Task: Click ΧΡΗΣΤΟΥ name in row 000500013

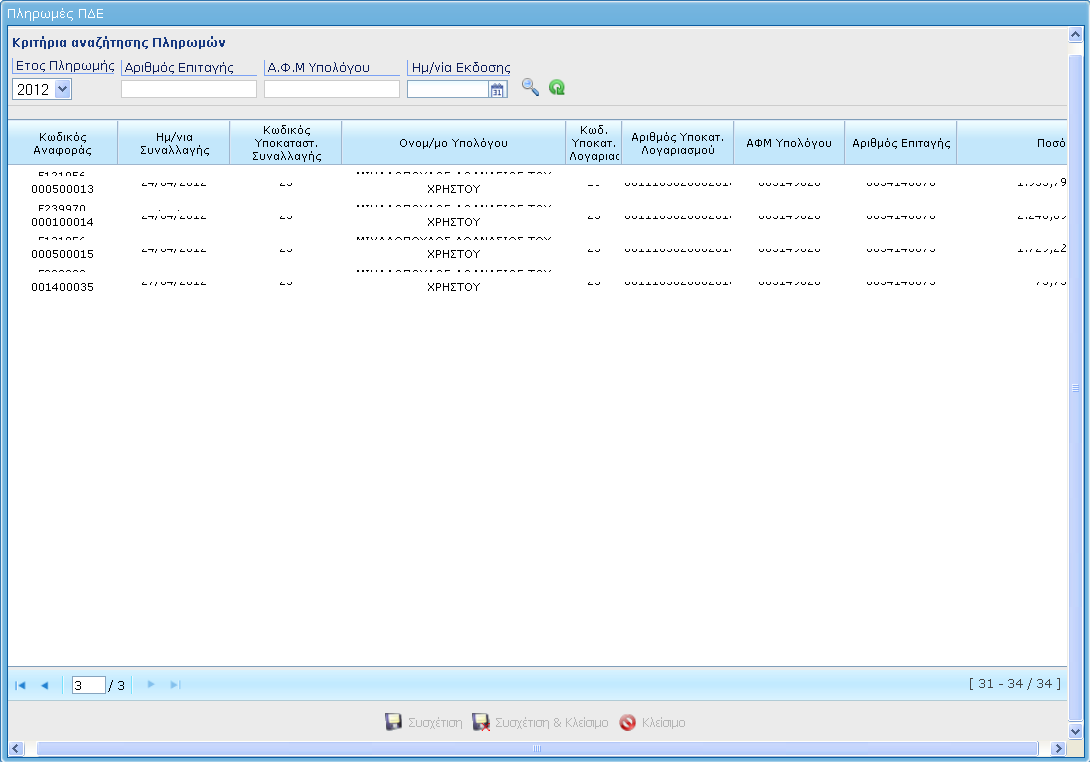Action: [453, 189]
